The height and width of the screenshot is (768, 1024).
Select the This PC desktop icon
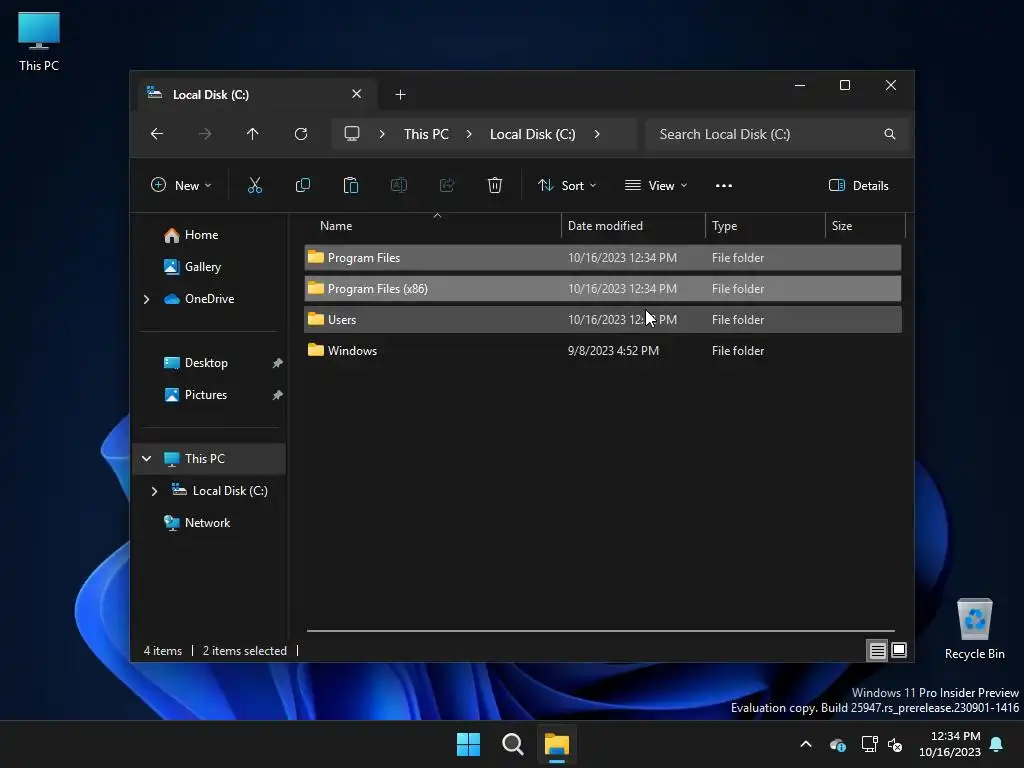pos(39,41)
